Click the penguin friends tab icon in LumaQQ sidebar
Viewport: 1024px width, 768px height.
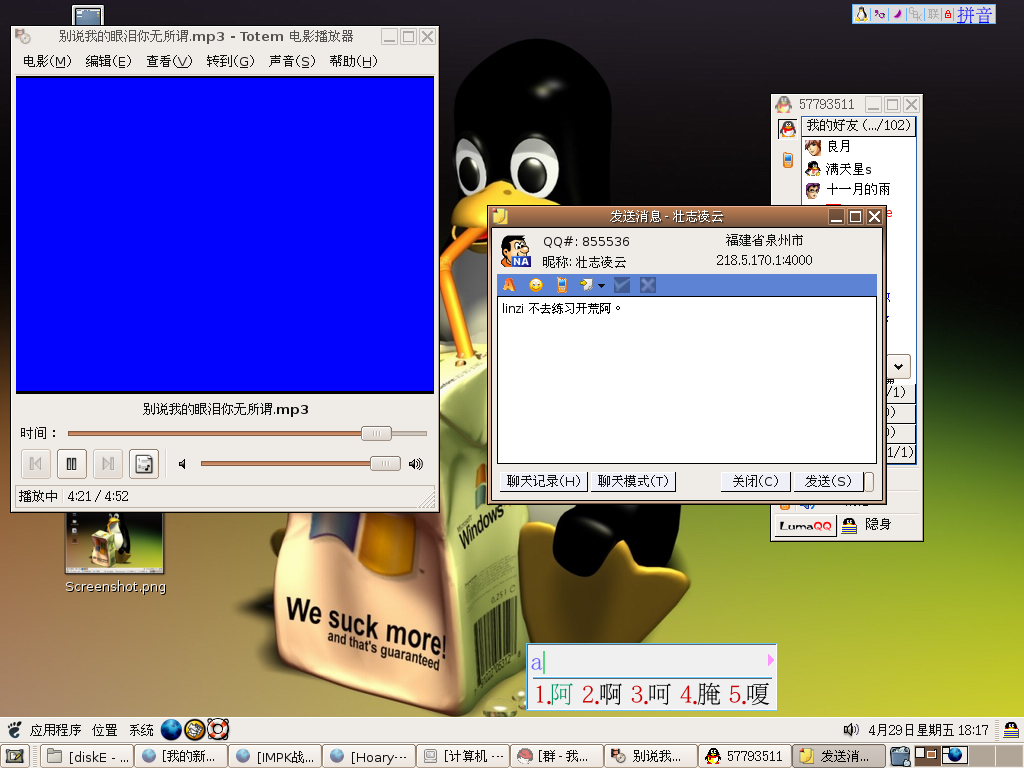click(x=788, y=129)
